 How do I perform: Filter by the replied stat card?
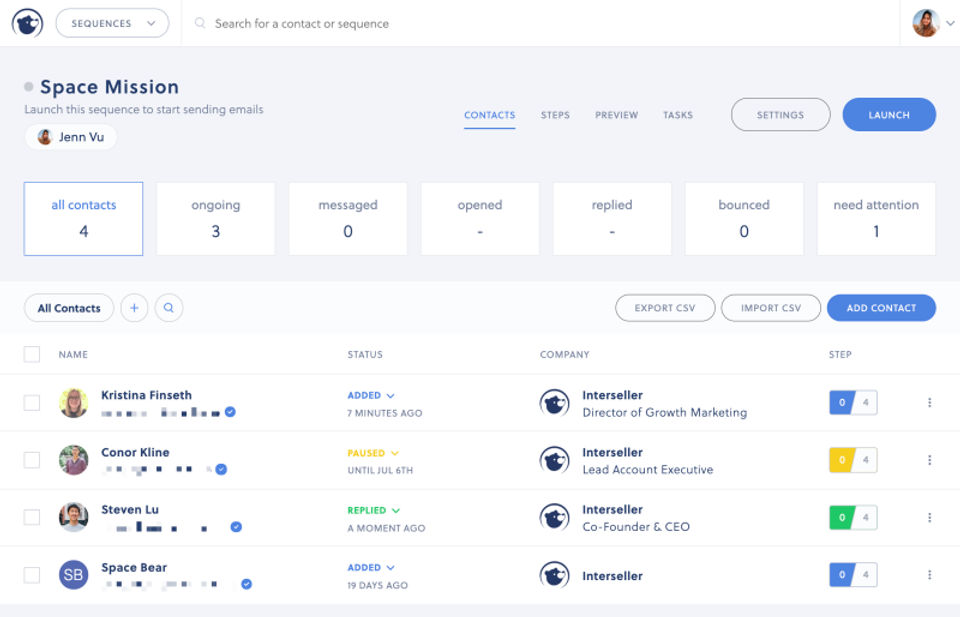(612, 219)
